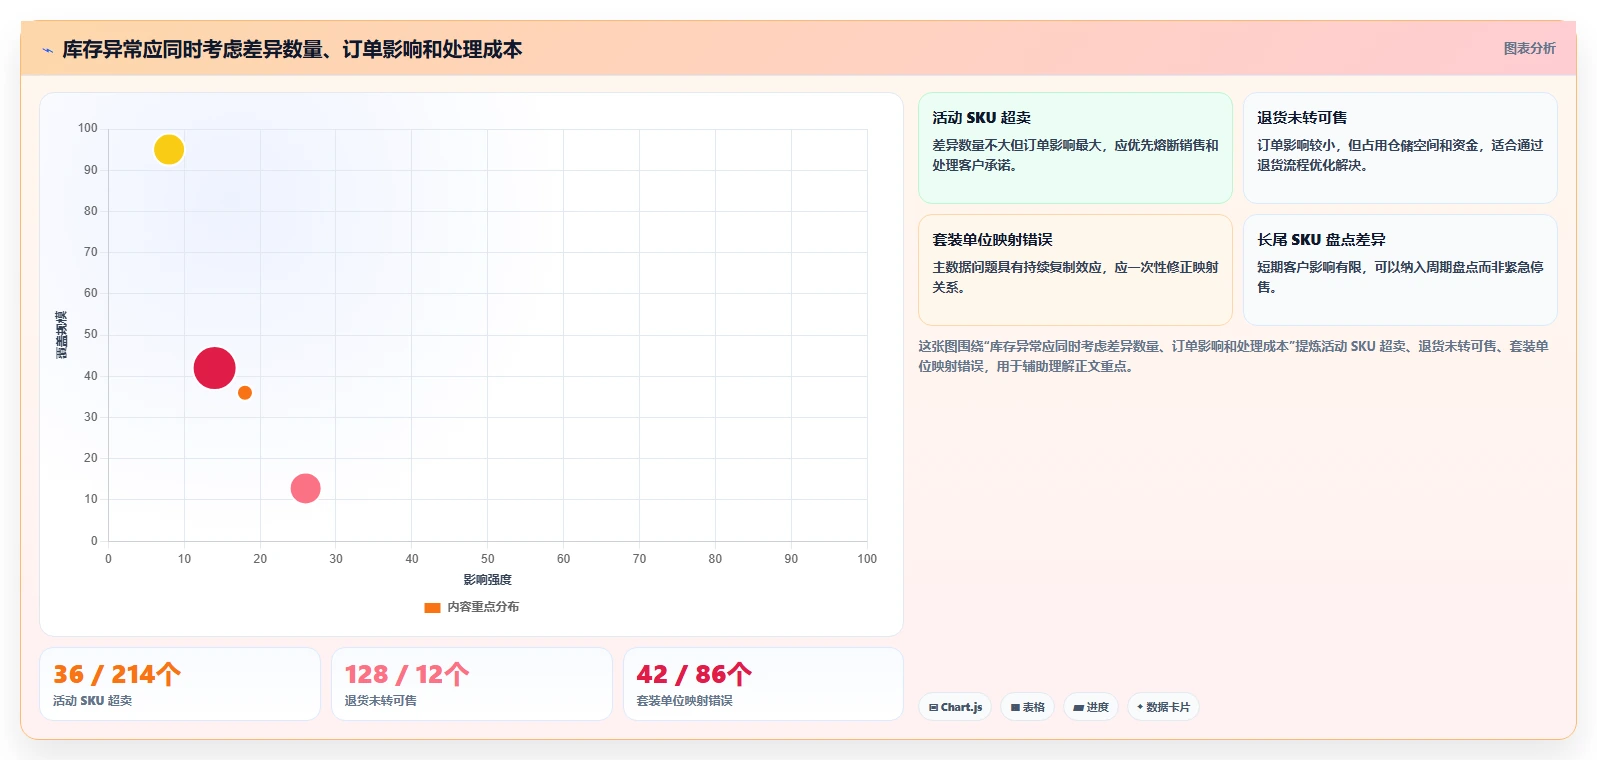The image size is (1597, 760).
Task: Click 活动 SKU 超卖 label under 36 / 214个
Action: pos(93,701)
